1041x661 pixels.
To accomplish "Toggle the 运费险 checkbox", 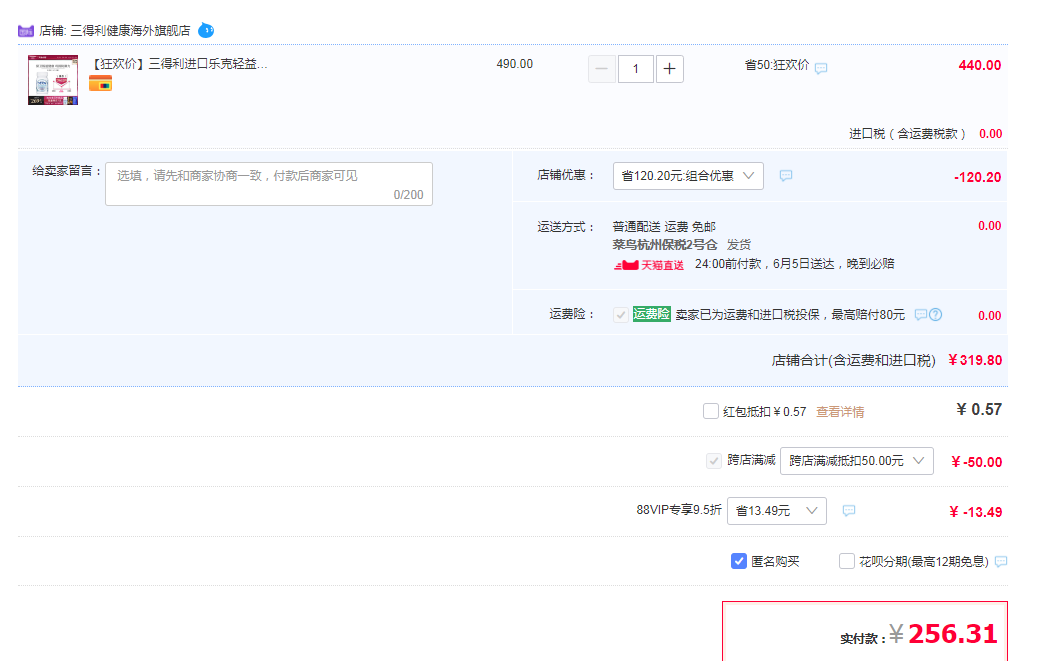I will pyautogui.click(x=621, y=315).
